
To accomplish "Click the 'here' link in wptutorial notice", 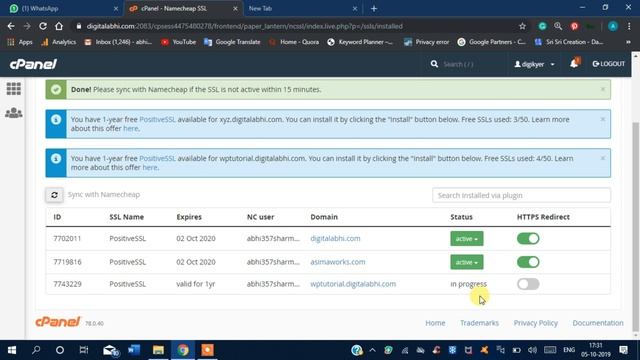I will 150,167.
